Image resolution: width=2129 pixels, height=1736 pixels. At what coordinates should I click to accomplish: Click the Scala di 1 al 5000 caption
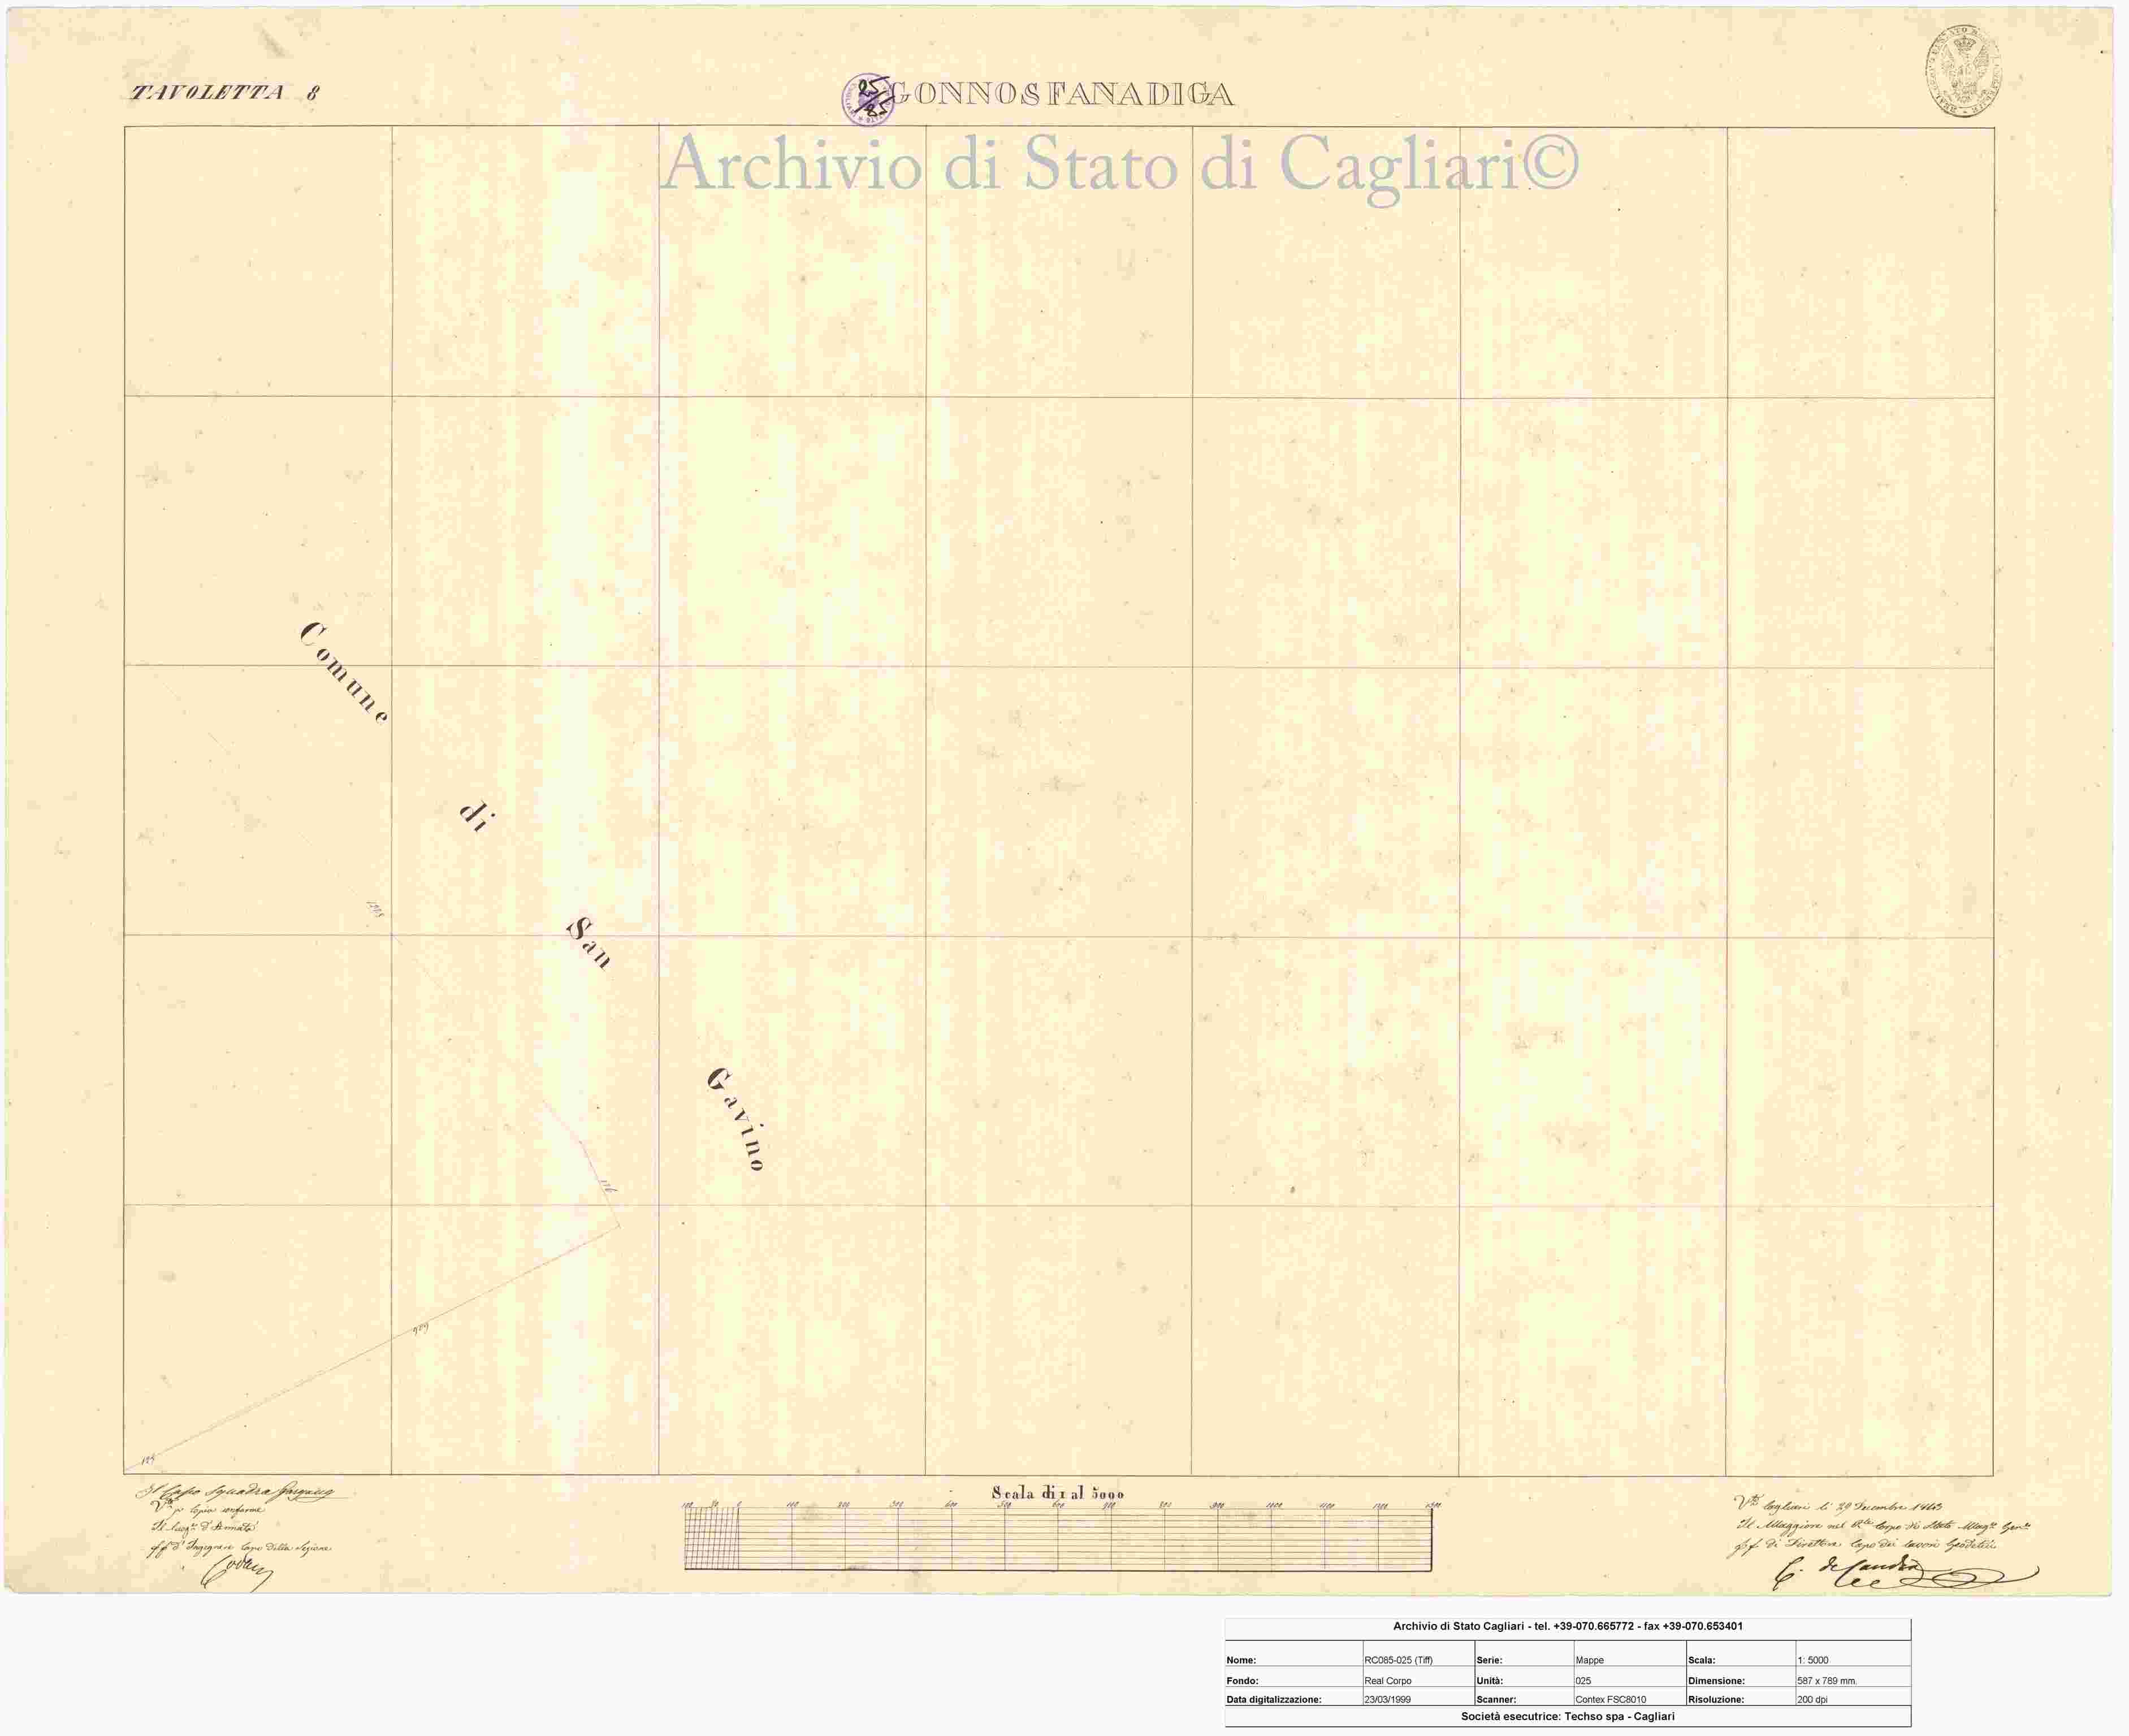pos(1057,1493)
